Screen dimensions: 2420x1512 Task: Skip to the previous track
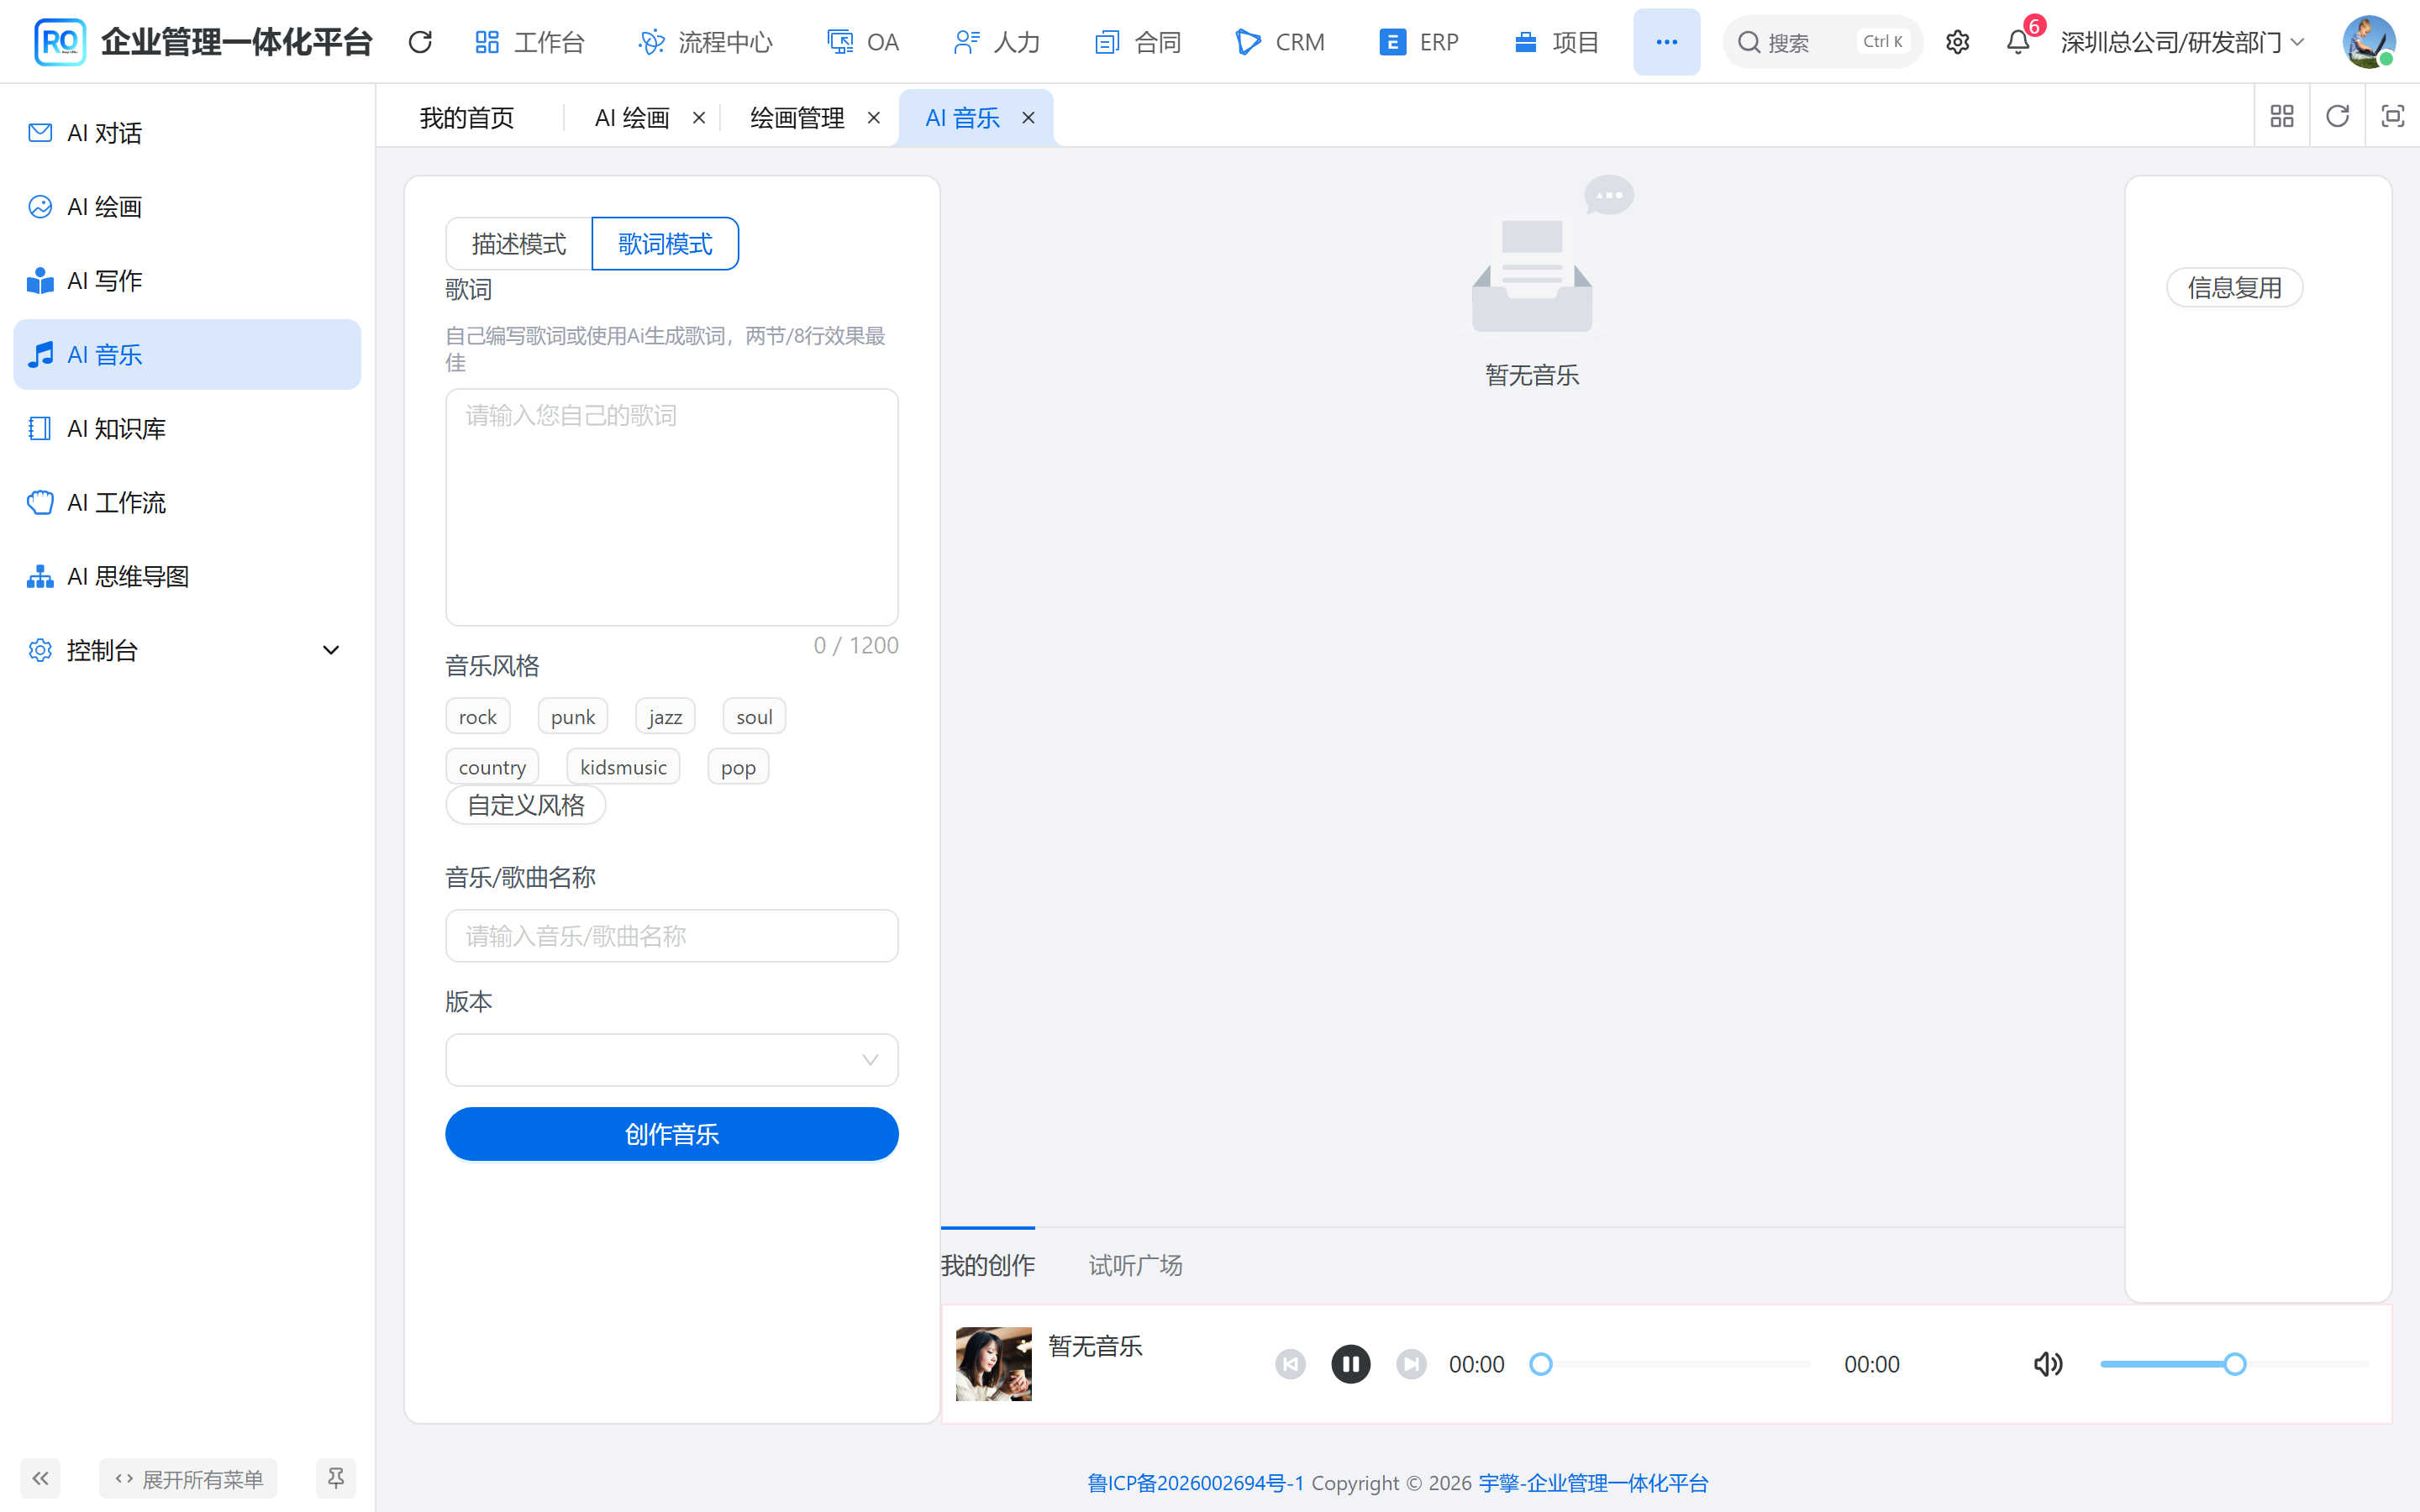click(1290, 1364)
